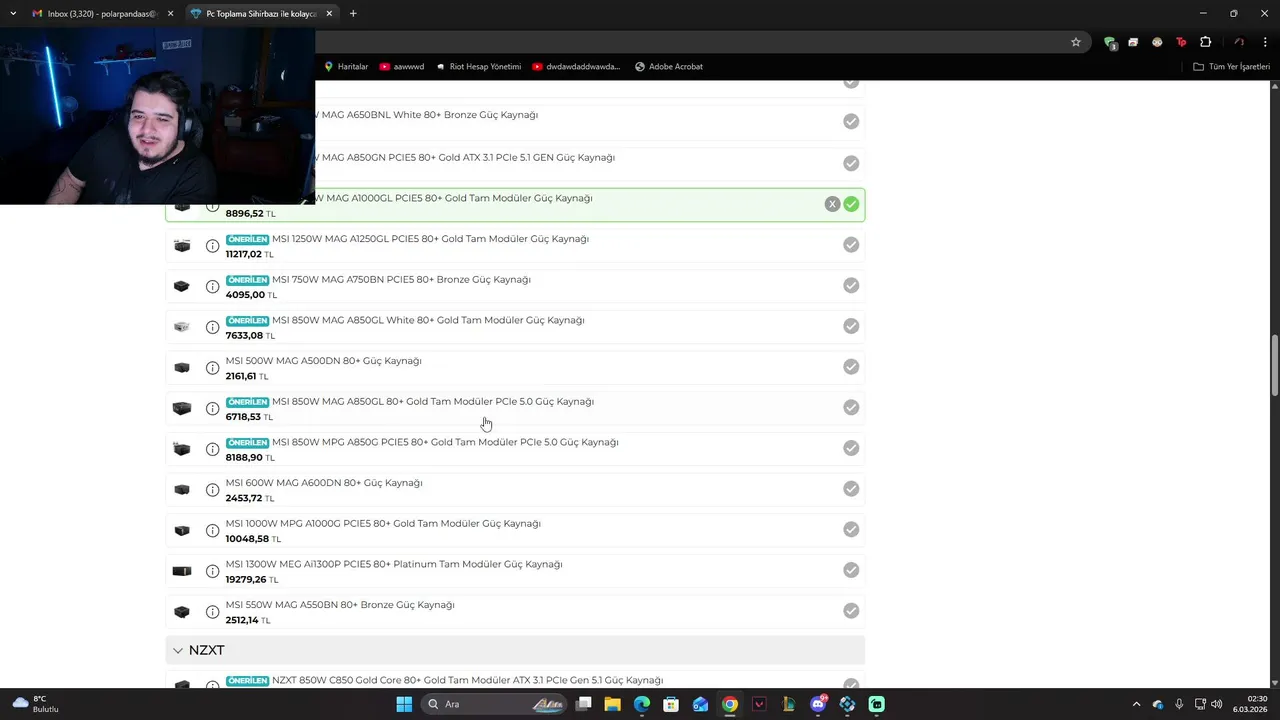The width and height of the screenshot is (1280, 720).
Task: Select the MSI A650BNL White 80+ Bronze checkmark
Action: click(851, 121)
